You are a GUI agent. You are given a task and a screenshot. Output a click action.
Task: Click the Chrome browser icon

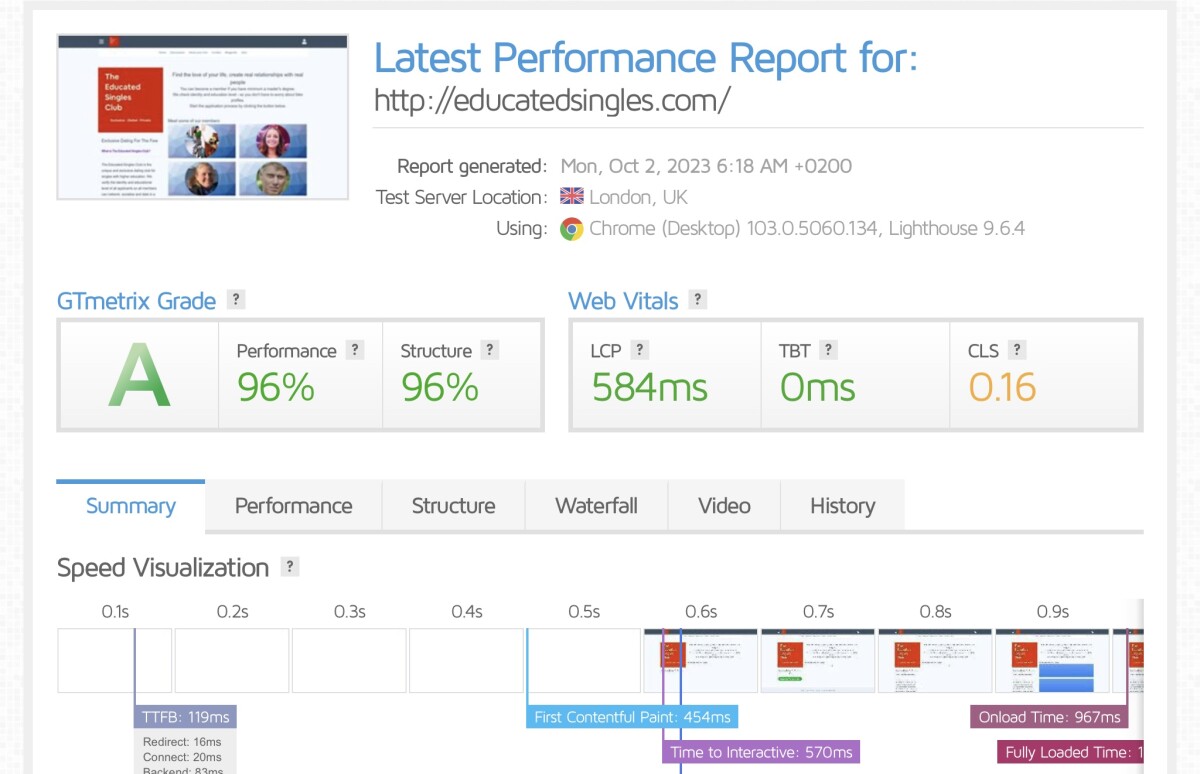point(571,229)
